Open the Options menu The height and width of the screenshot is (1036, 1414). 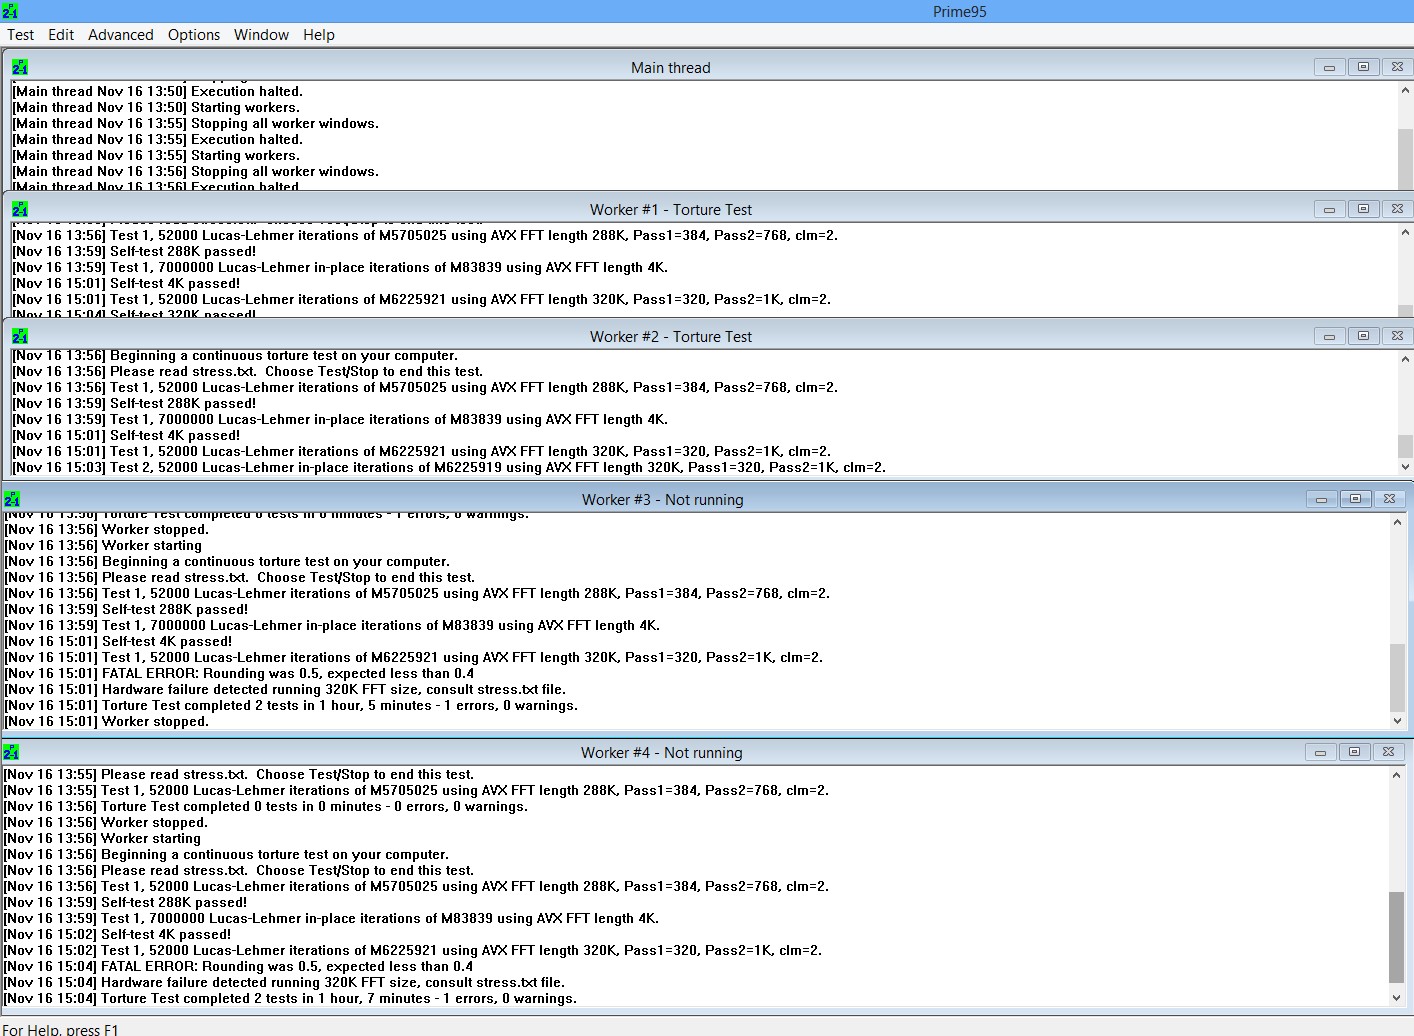coord(194,35)
